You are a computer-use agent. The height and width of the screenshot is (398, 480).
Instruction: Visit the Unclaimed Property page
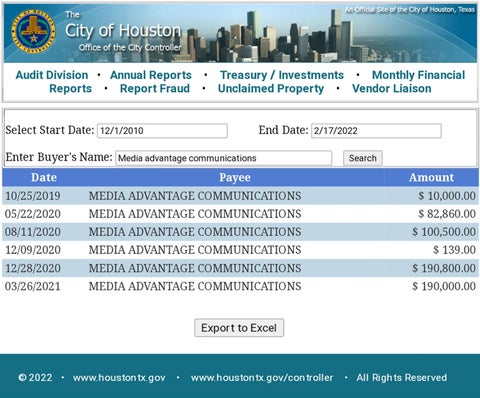pos(271,88)
